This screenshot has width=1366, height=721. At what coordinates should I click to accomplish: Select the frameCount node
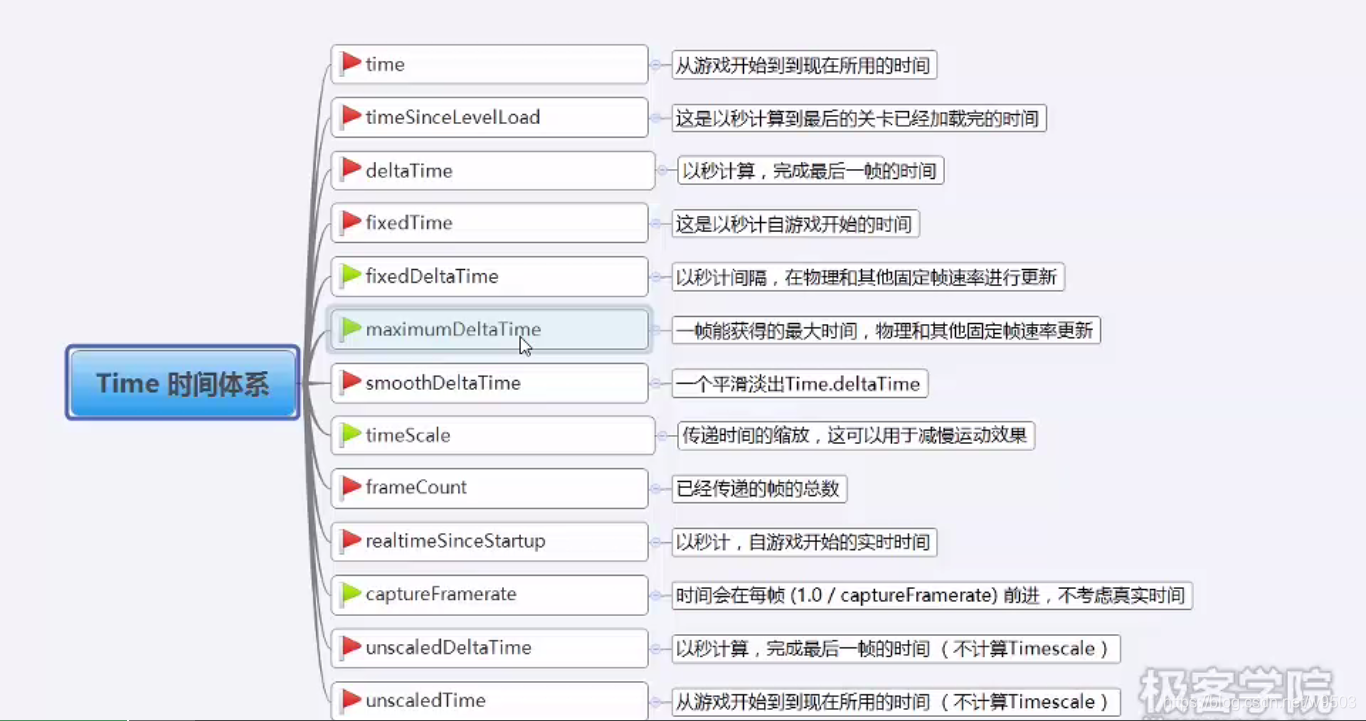(490, 488)
